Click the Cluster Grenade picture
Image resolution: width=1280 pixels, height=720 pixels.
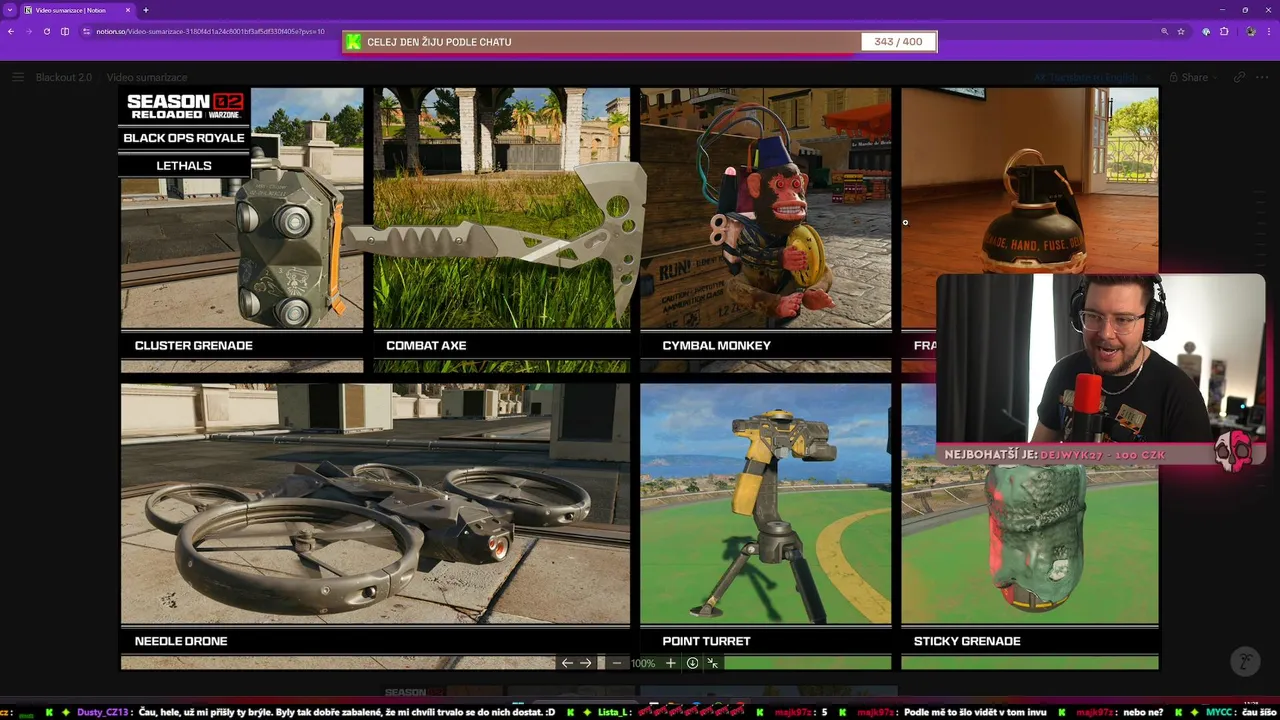(242, 208)
